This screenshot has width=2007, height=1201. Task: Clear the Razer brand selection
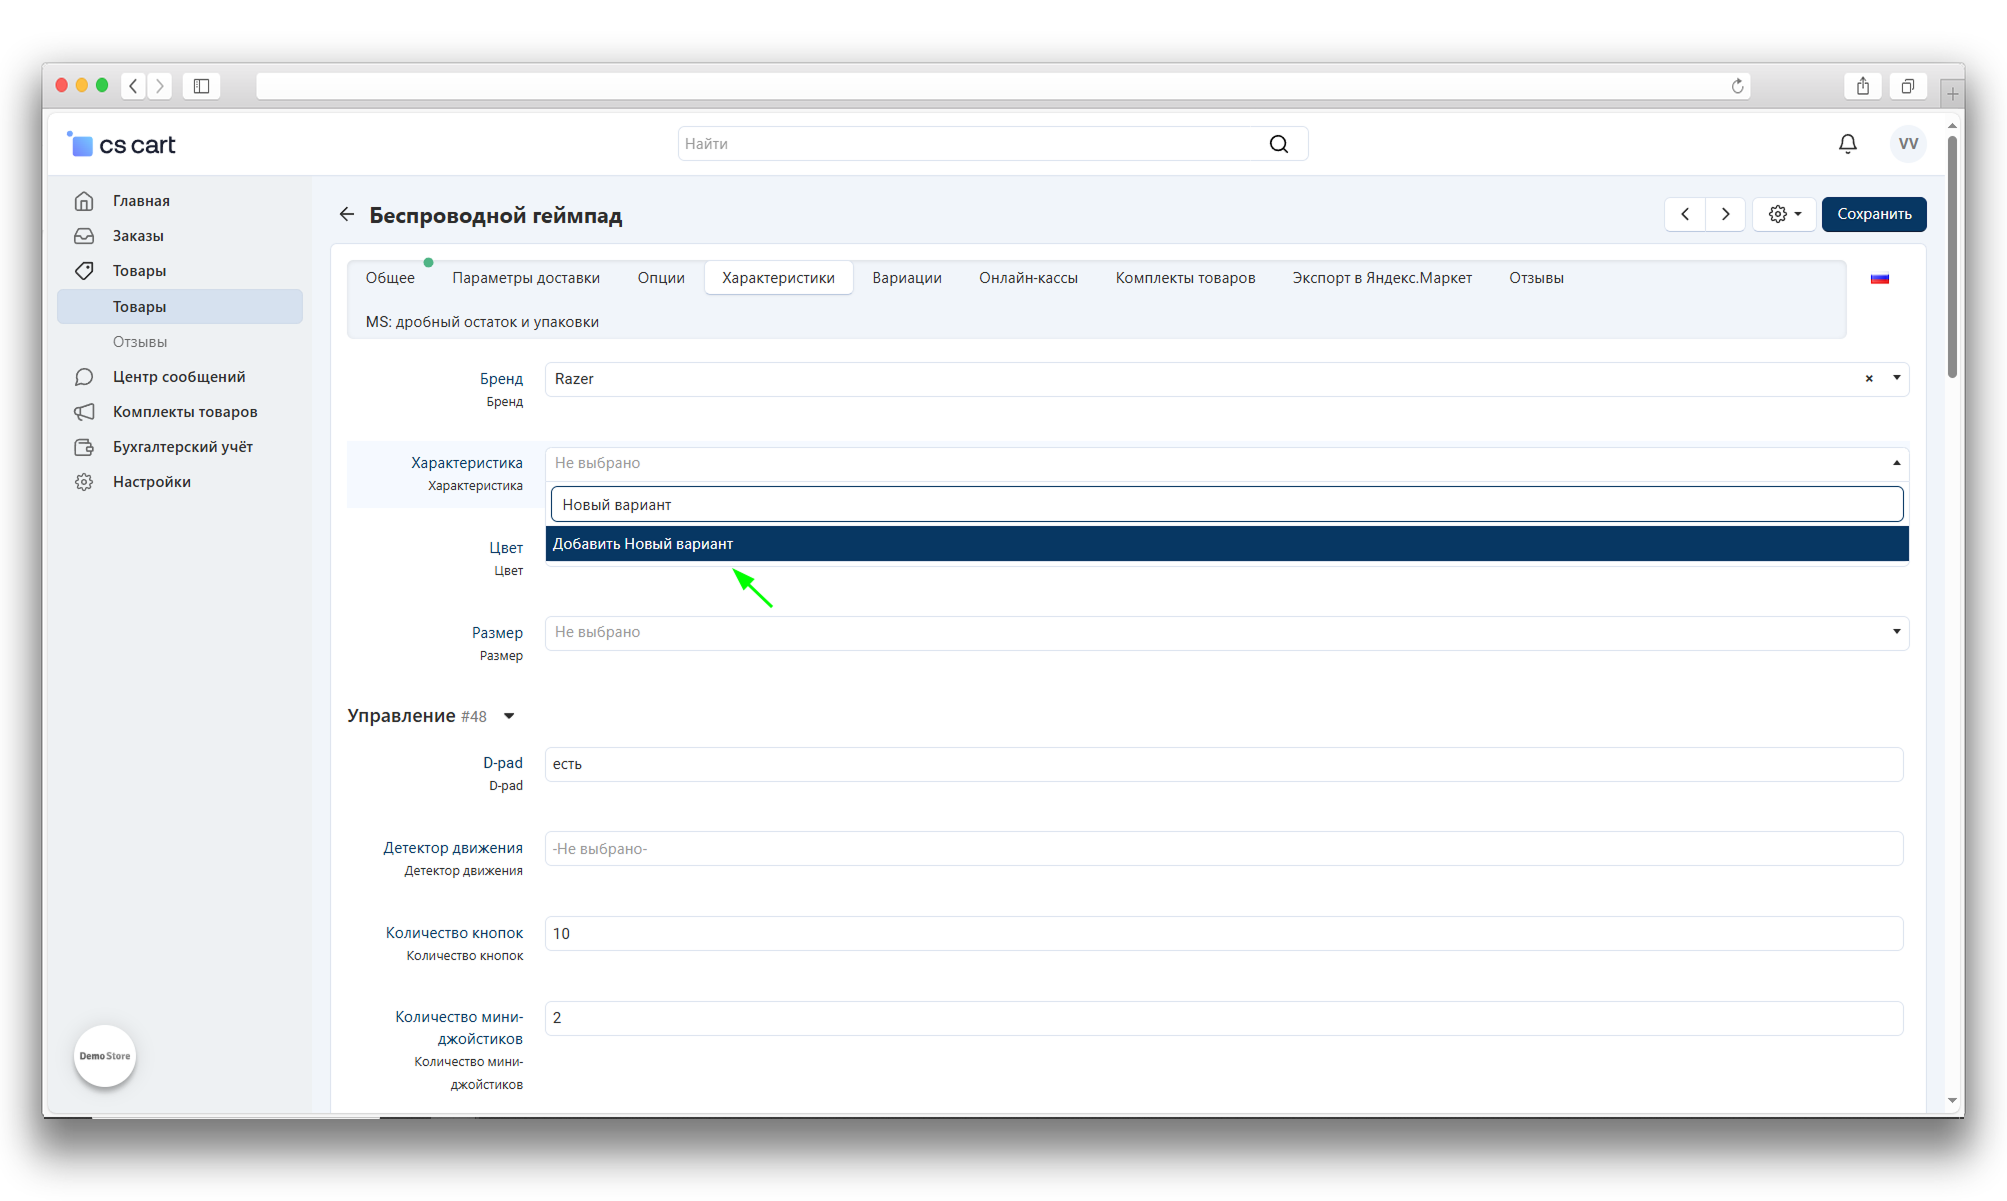click(x=1868, y=379)
